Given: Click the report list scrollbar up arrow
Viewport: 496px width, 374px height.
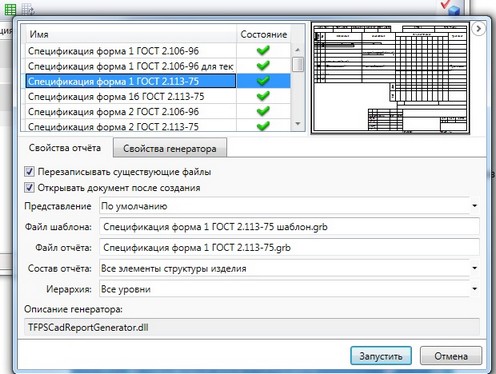Looking at the screenshot, I should 298,50.
